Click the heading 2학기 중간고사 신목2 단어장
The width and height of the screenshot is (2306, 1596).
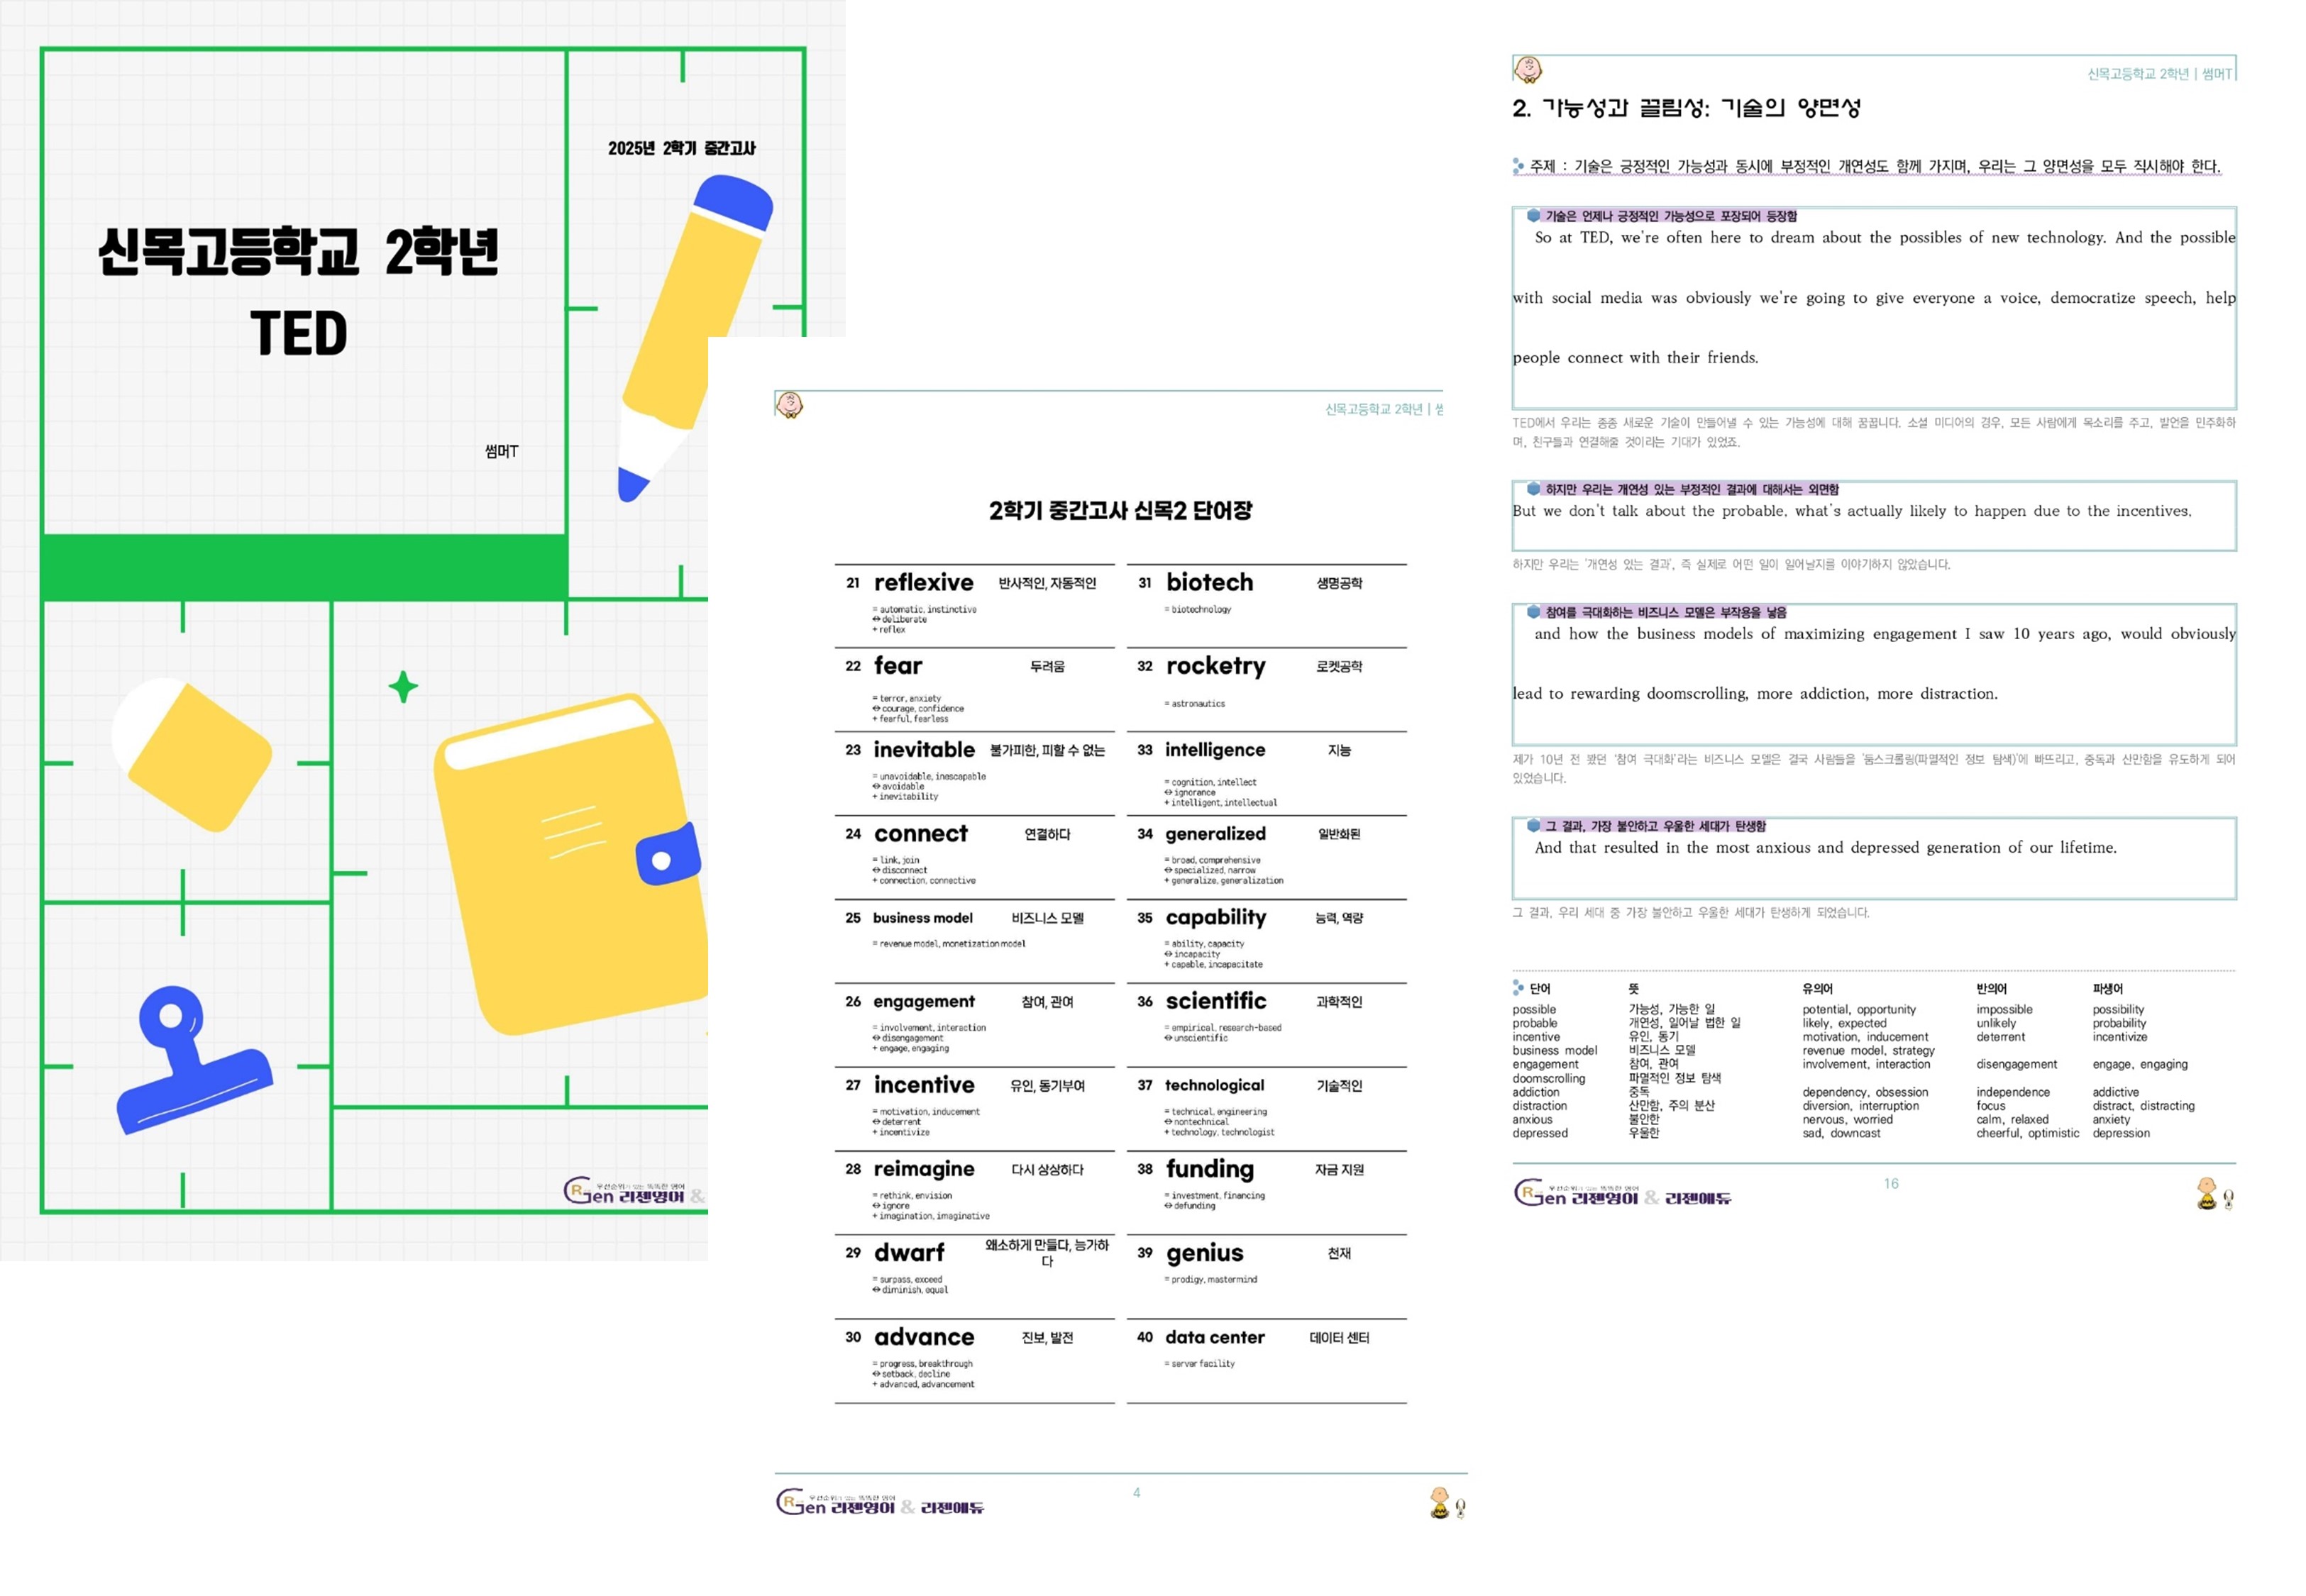[x=1120, y=511]
